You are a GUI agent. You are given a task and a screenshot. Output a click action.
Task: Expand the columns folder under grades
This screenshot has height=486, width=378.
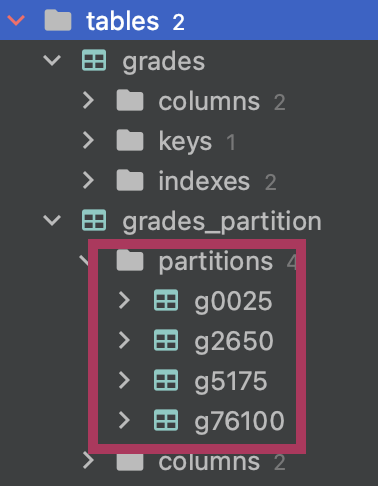point(88,101)
